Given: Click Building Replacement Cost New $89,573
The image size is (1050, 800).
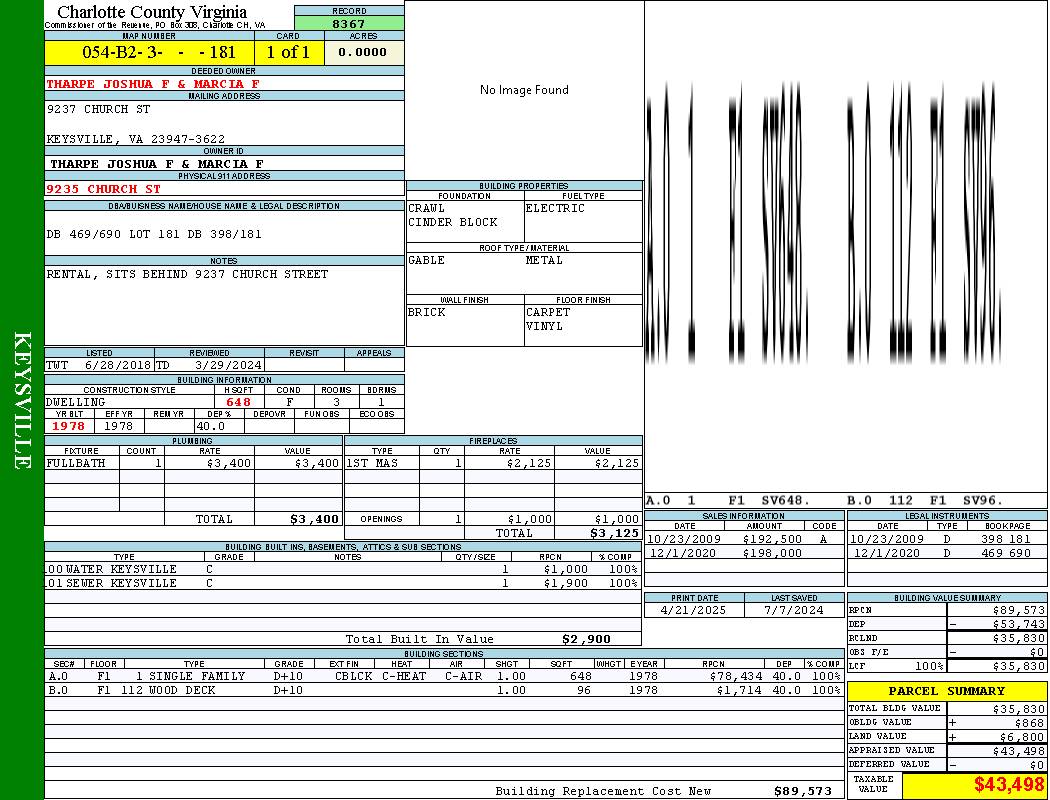Looking at the screenshot, I should (x=803, y=791).
